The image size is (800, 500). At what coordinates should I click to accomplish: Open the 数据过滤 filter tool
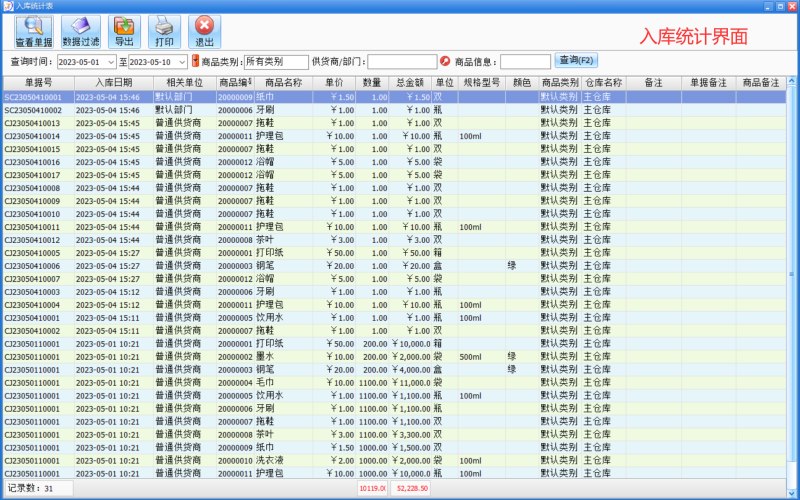pos(81,32)
